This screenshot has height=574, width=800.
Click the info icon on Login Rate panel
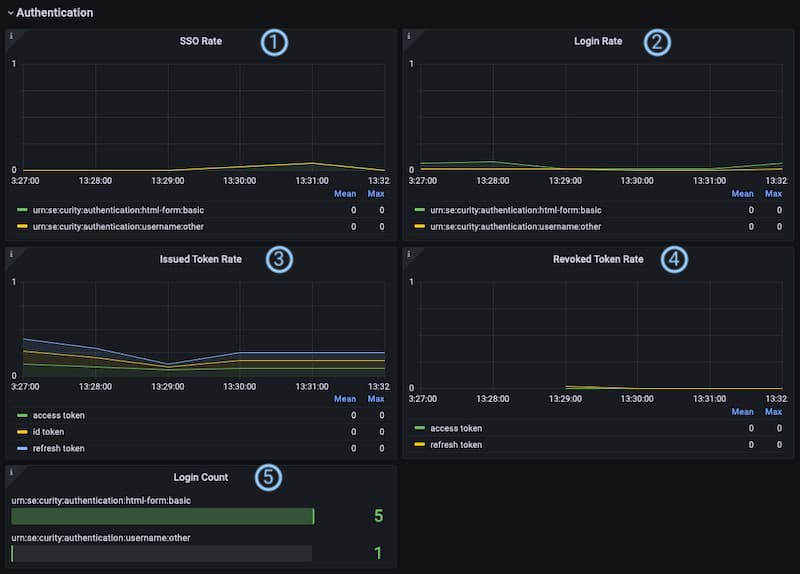409,36
